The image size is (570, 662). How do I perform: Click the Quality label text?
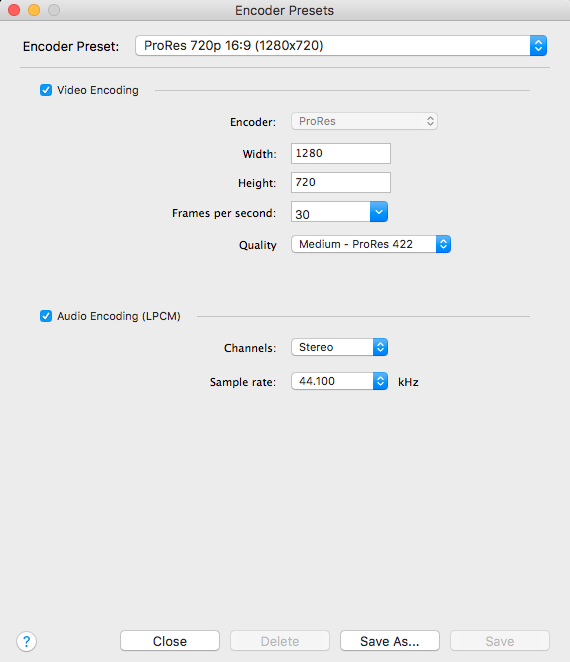pyautogui.click(x=258, y=245)
